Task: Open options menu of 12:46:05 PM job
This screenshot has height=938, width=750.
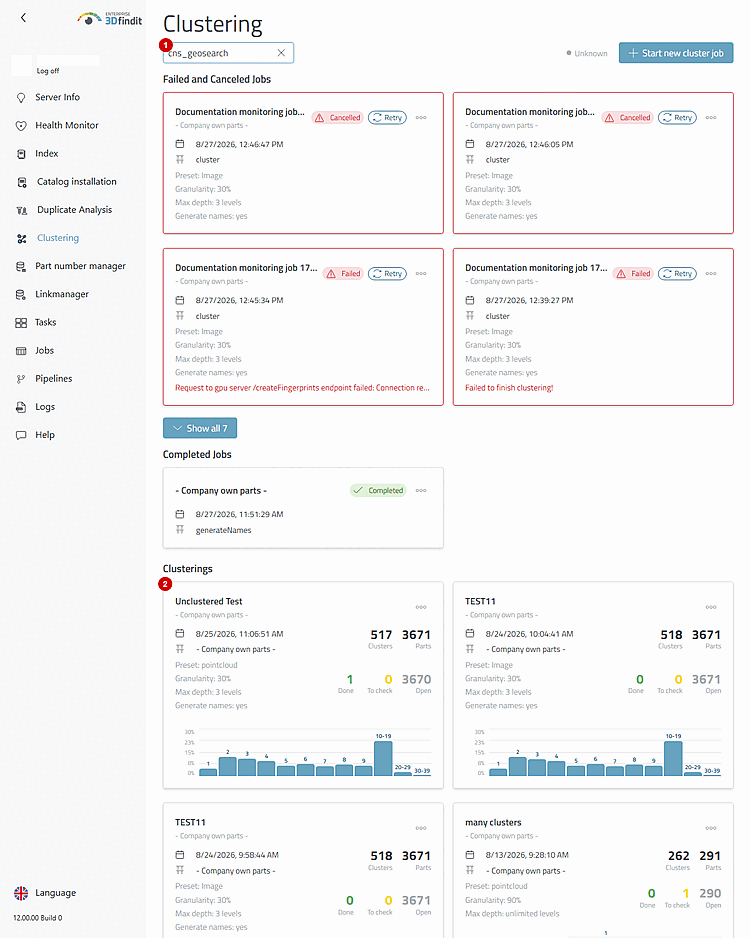Action: point(711,117)
